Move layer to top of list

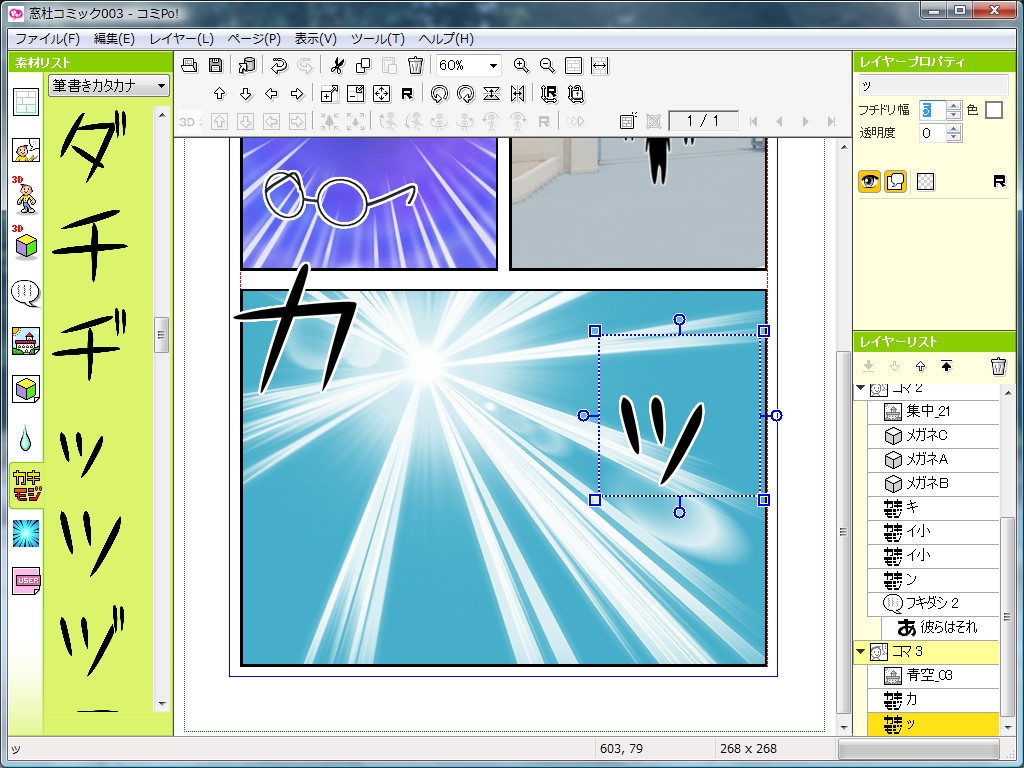tap(946, 366)
